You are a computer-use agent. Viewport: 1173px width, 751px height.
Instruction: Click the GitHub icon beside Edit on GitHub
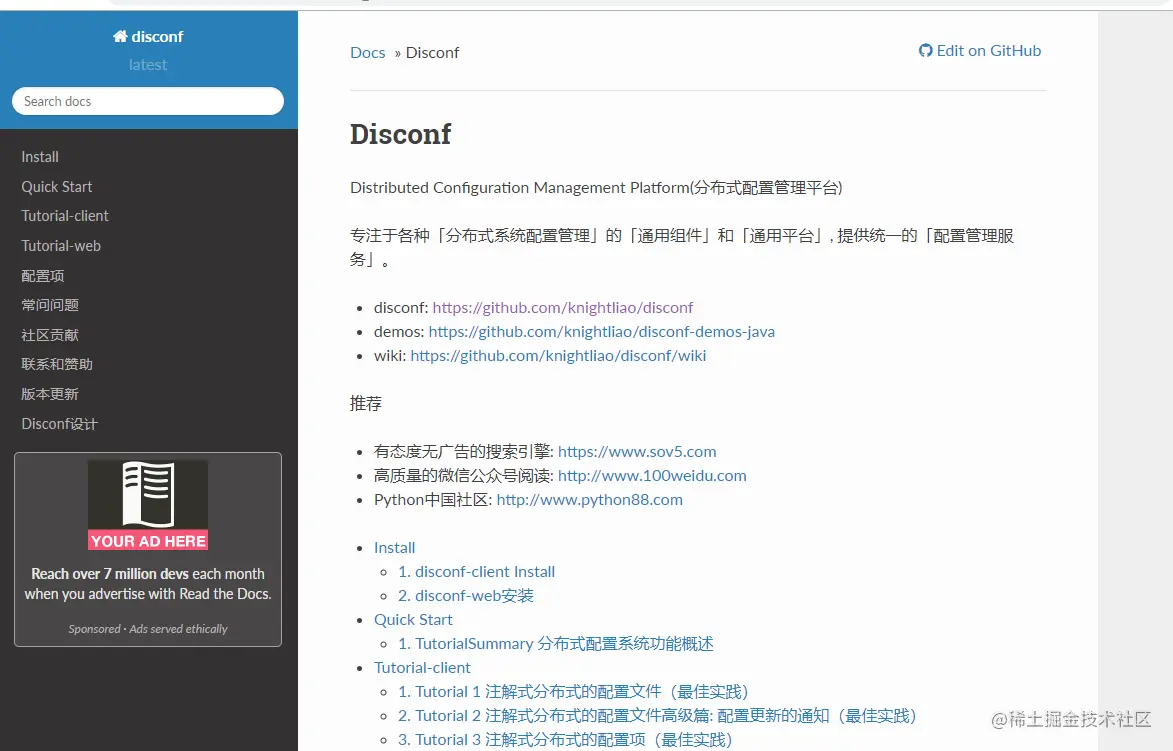click(925, 51)
